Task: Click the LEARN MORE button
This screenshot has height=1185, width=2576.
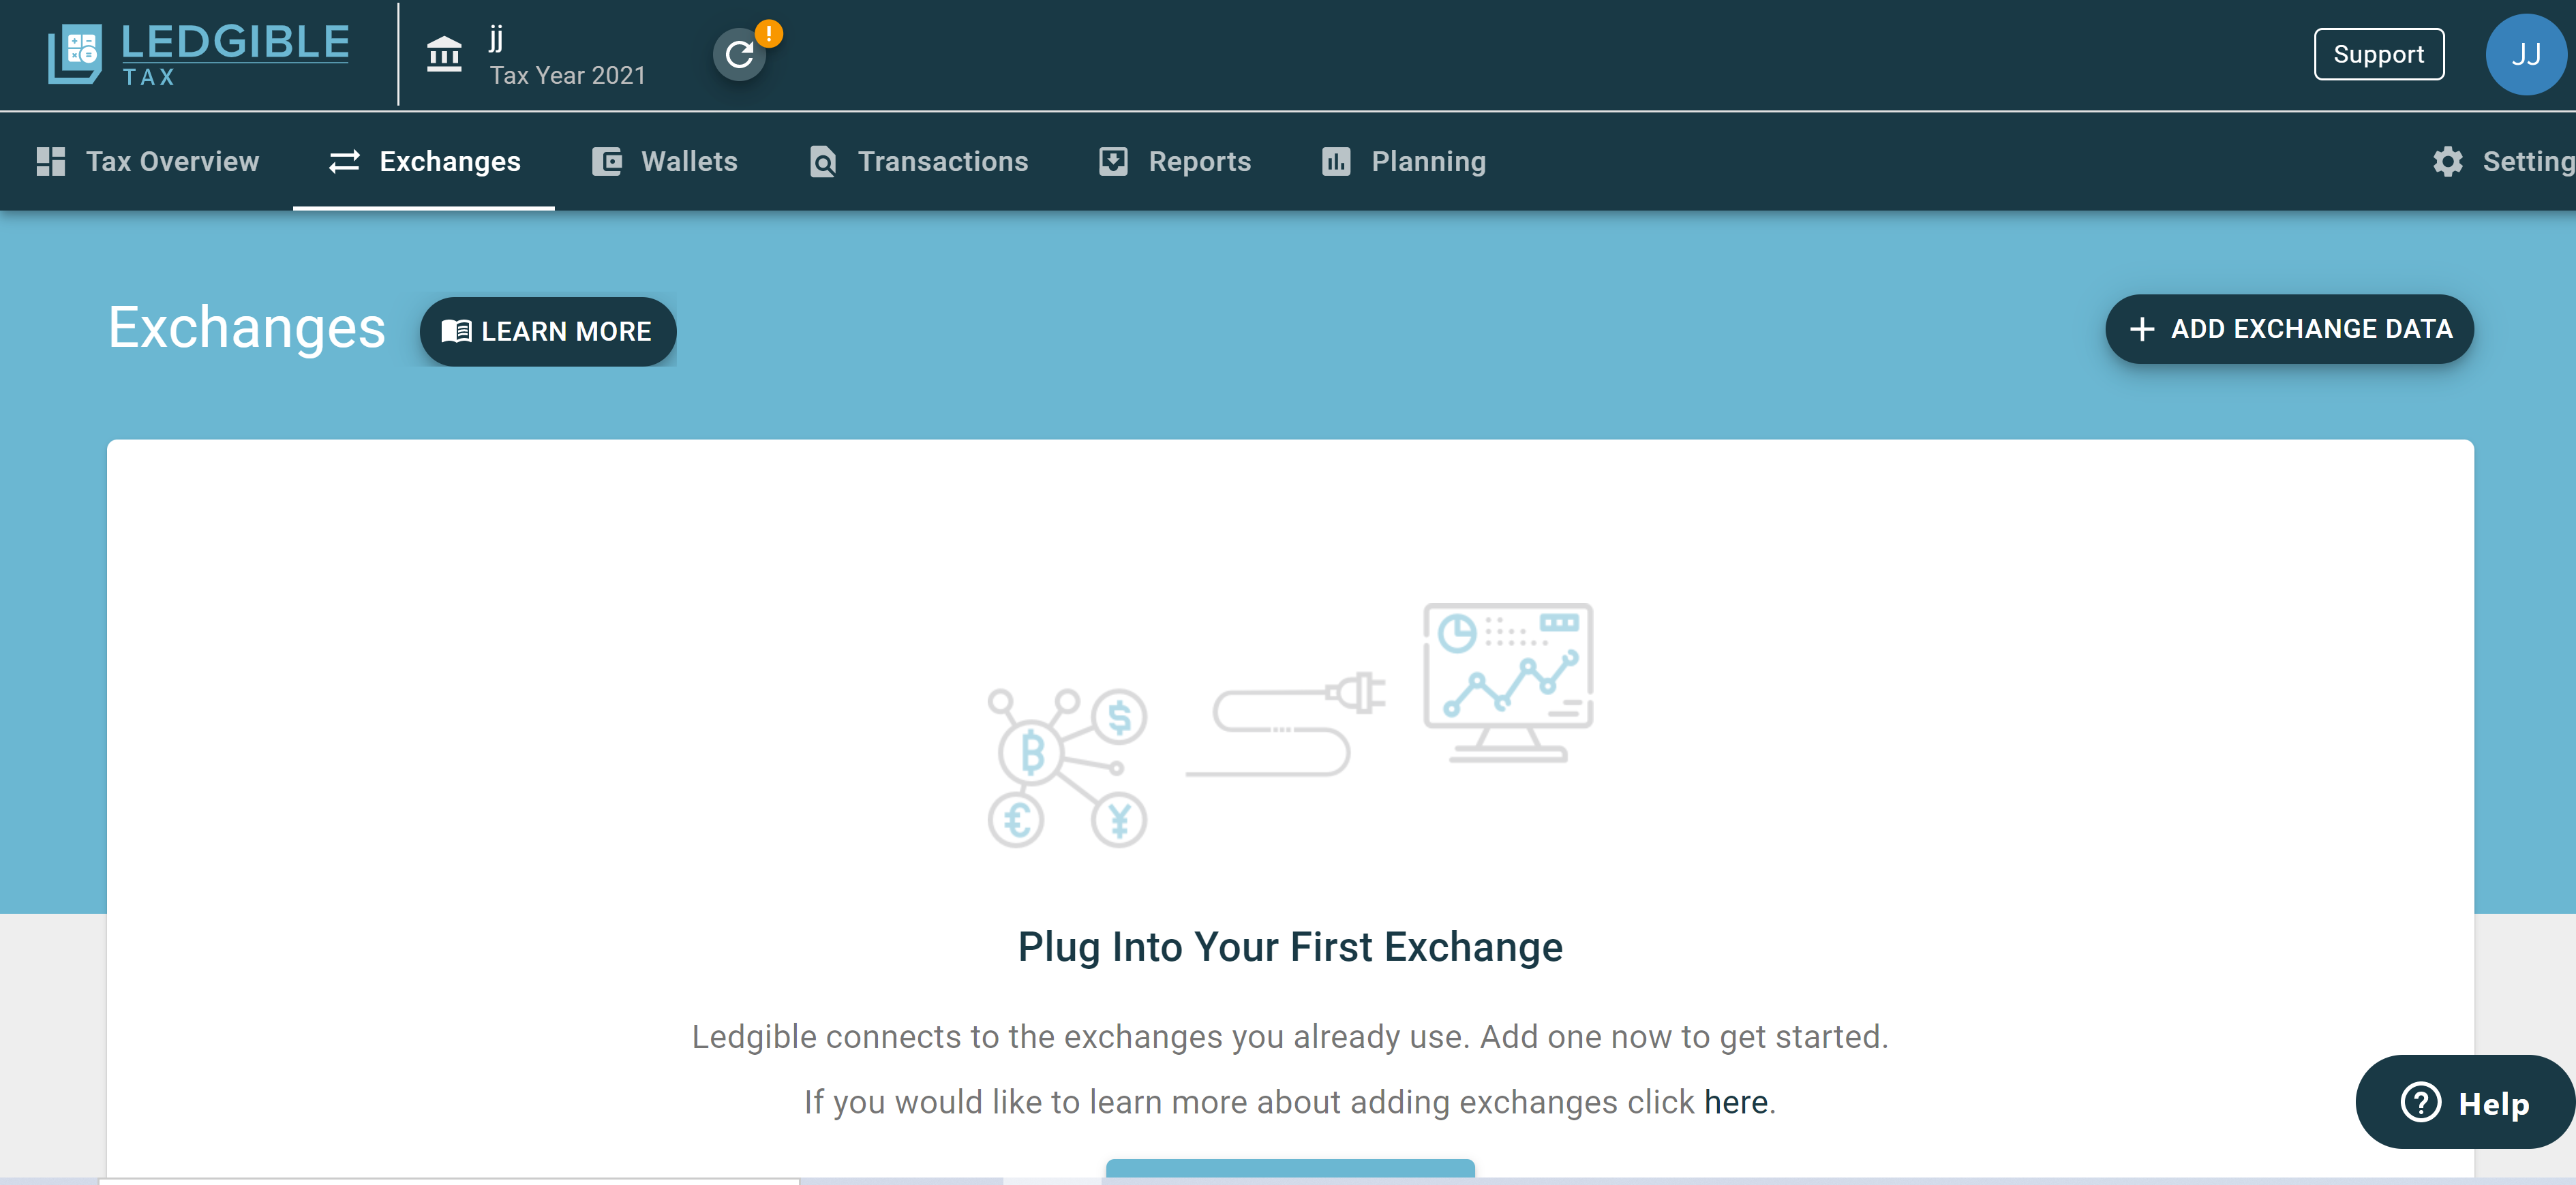Action: click(x=548, y=331)
